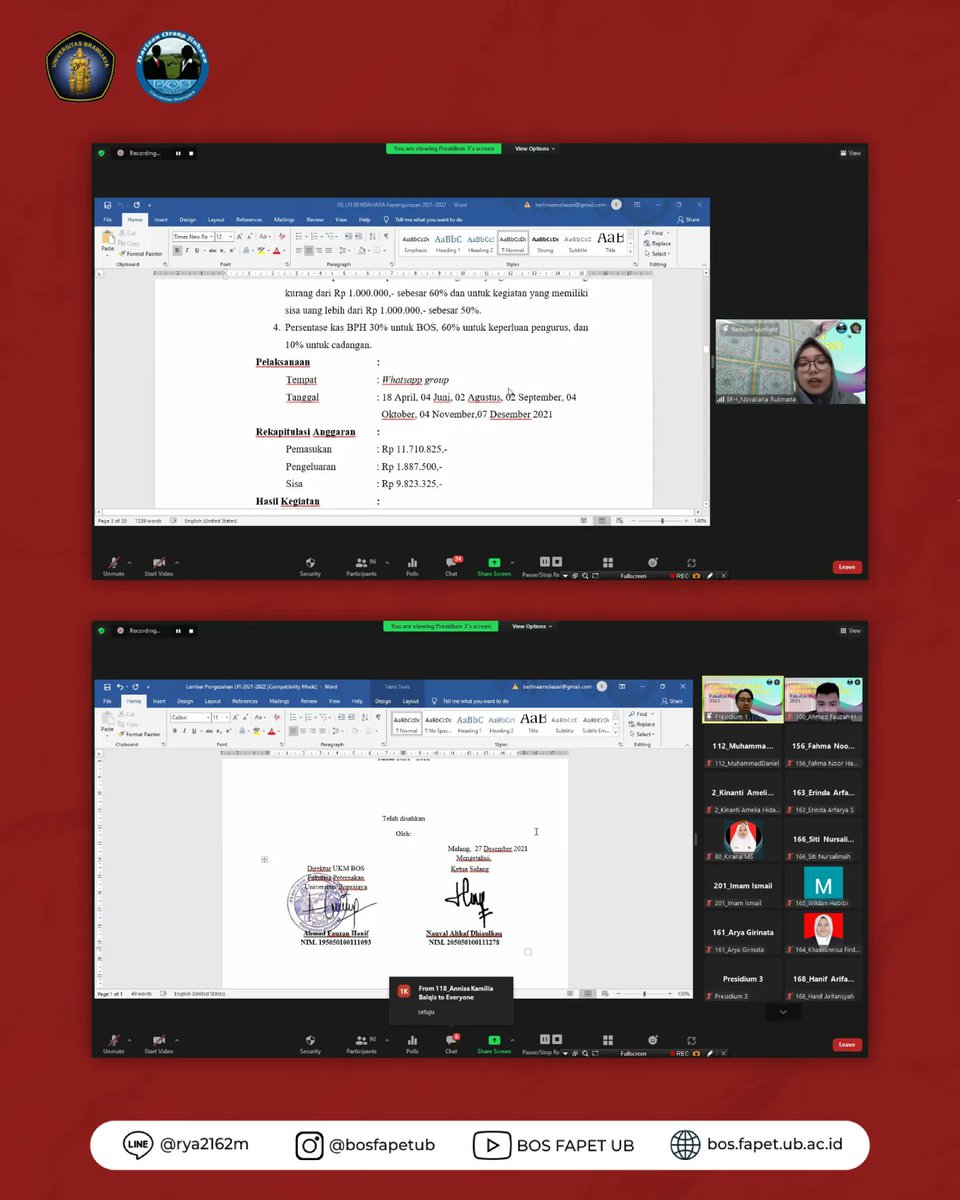Open the Insert tab in BENDAHARA Word window

[160, 219]
